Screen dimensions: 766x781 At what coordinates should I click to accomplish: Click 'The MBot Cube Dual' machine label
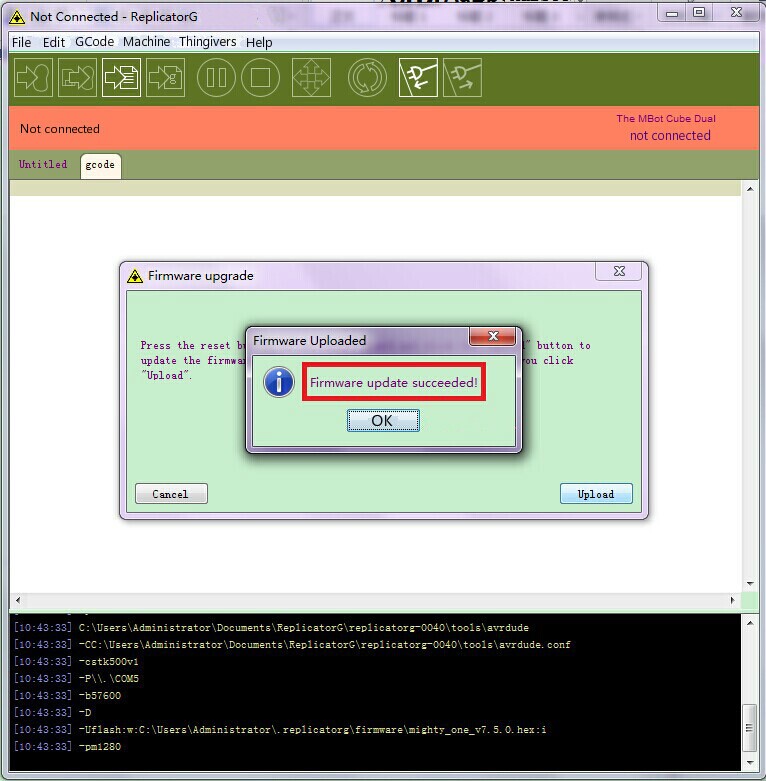pos(666,119)
